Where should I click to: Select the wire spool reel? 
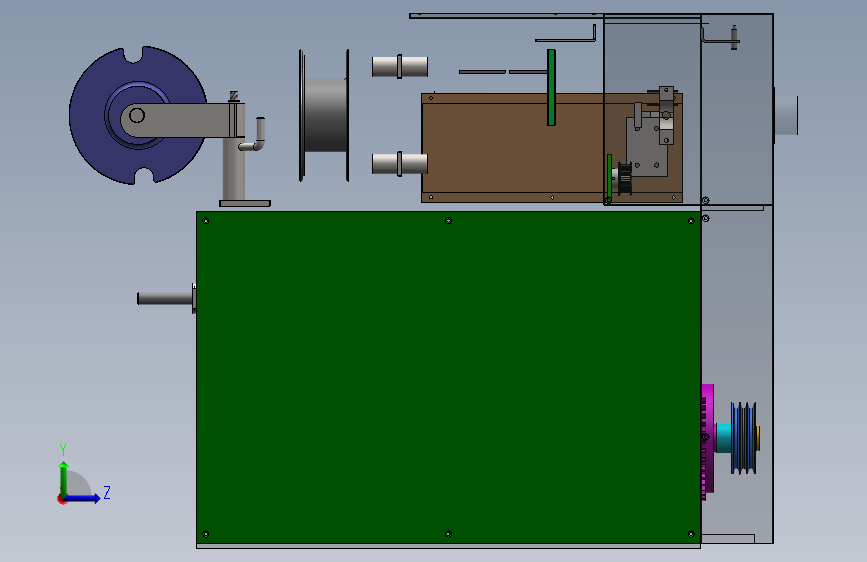[x=324, y=115]
